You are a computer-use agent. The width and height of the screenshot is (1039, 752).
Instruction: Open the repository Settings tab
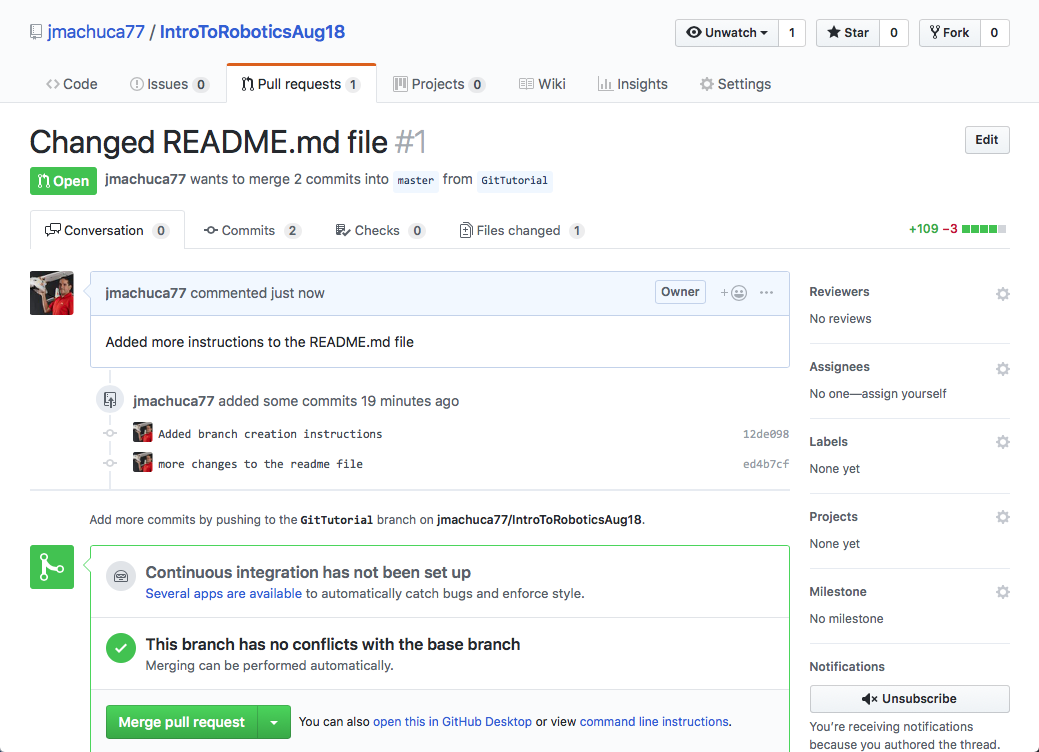click(736, 84)
